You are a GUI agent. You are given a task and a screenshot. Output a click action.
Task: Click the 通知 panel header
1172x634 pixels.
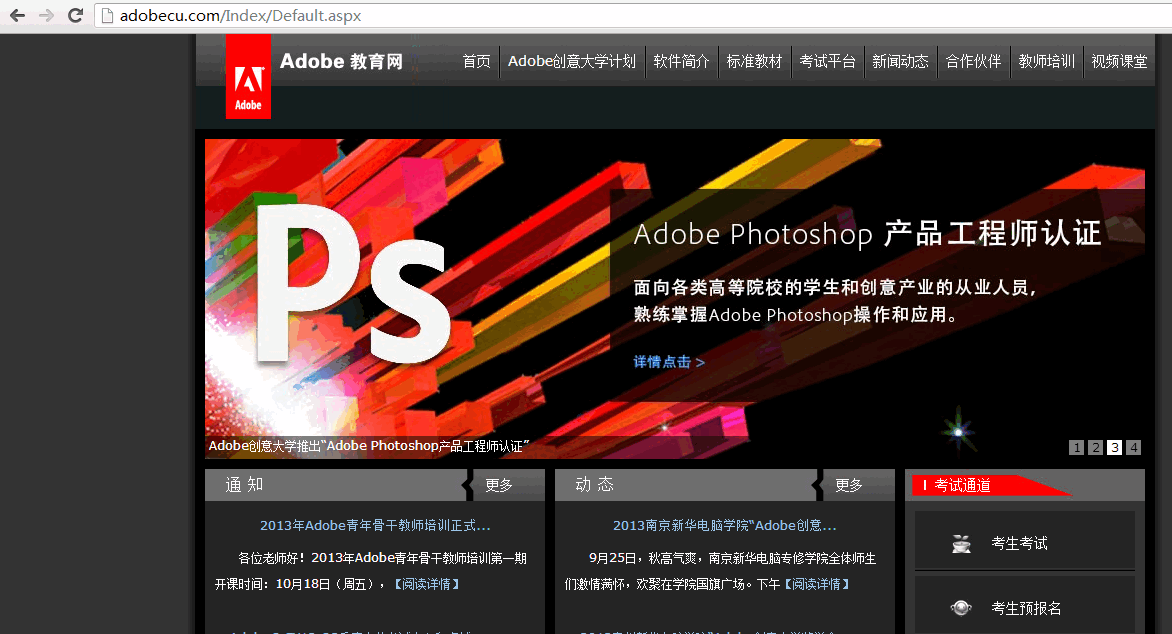click(x=244, y=484)
